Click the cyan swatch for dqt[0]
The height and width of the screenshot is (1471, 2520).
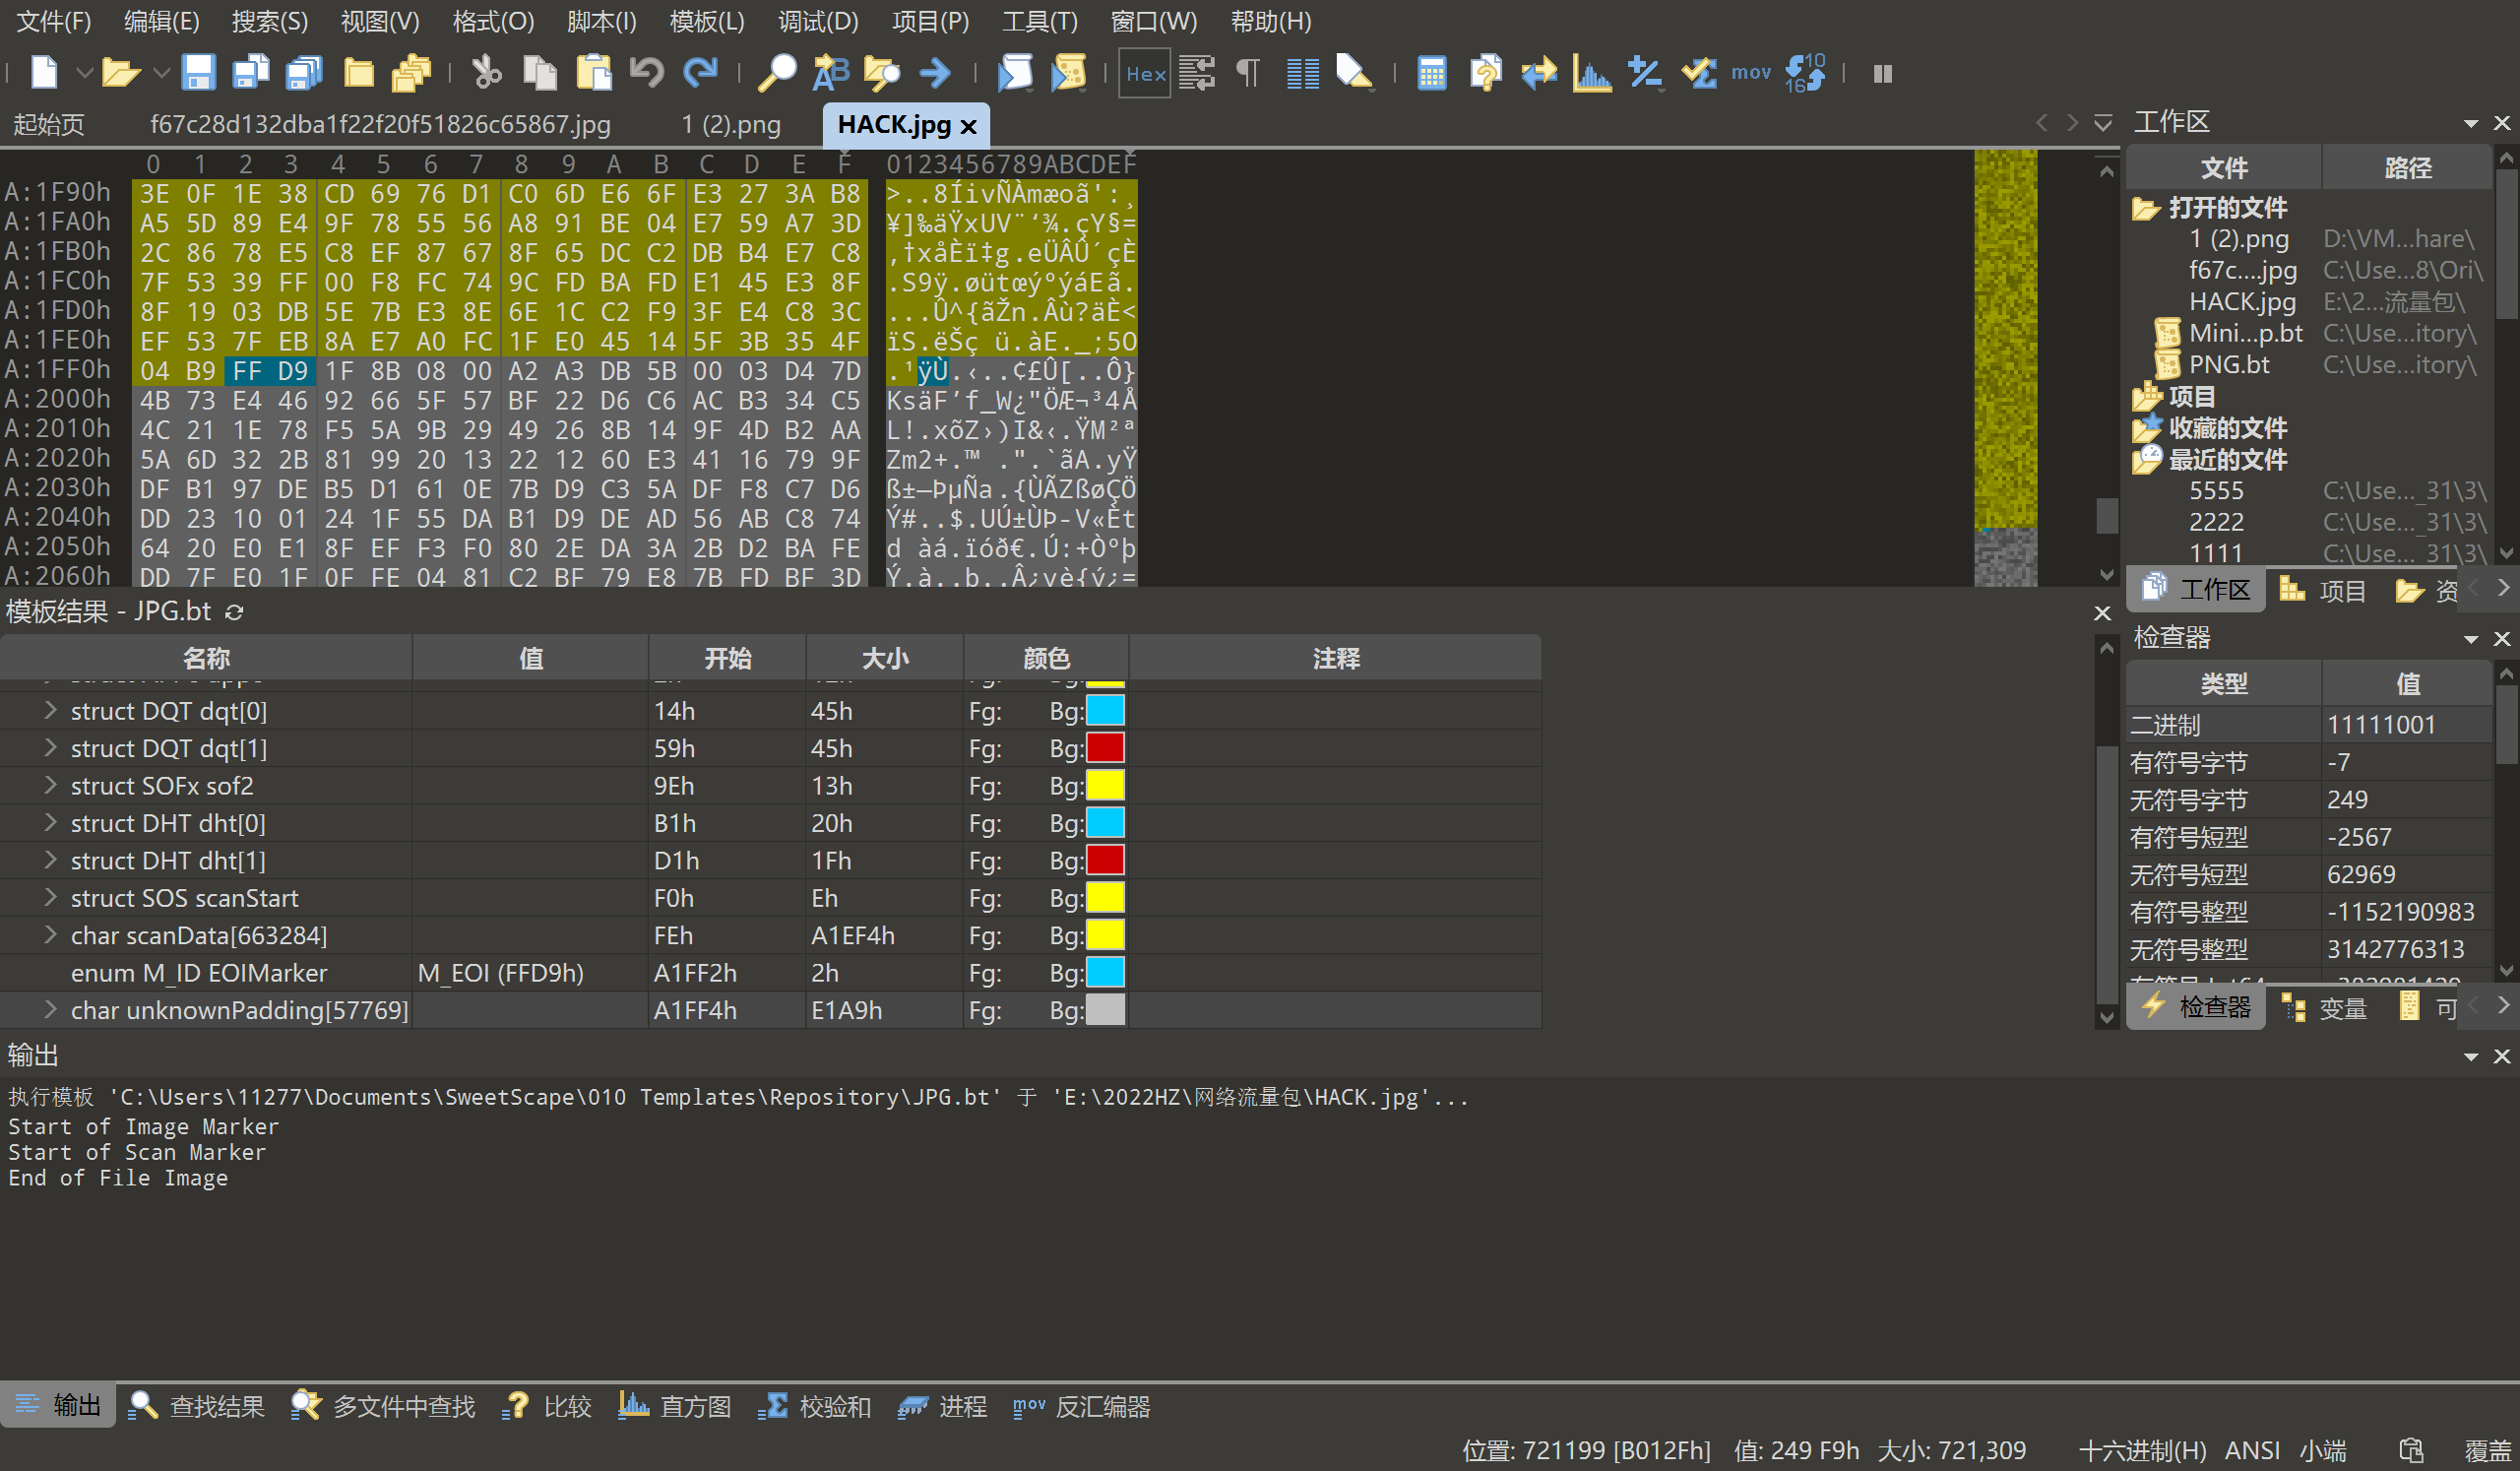click(x=1105, y=711)
